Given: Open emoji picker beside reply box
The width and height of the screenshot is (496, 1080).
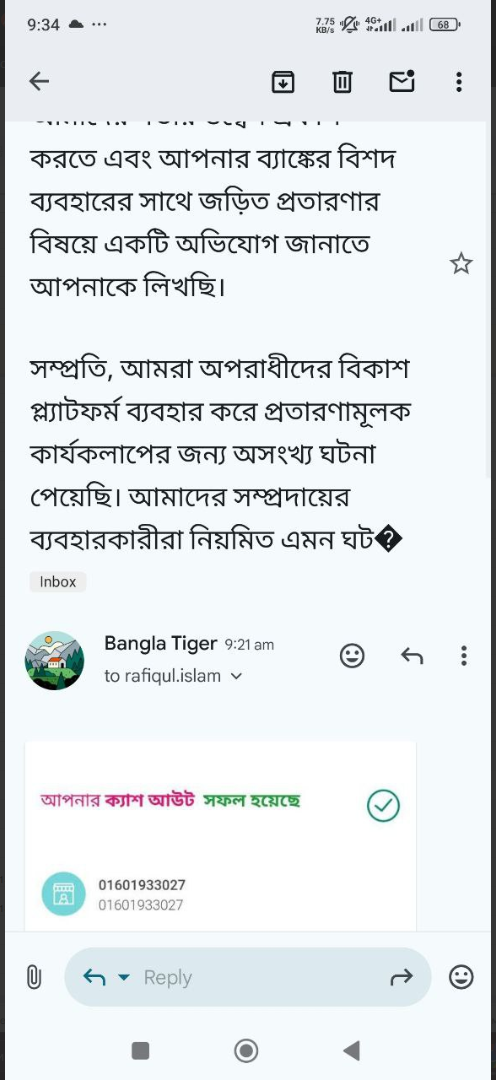Looking at the screenshot, I should tap(461, 977).
